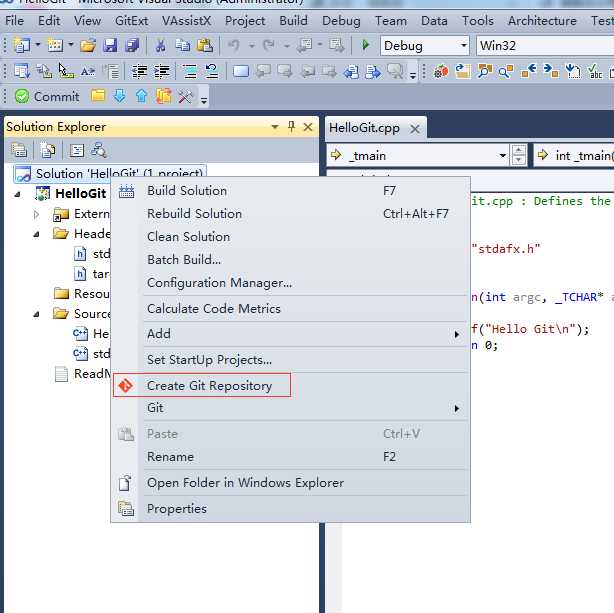This screenshot has width=614, height=613.
Task: Click the New Project icon
Action: [22, 46]
